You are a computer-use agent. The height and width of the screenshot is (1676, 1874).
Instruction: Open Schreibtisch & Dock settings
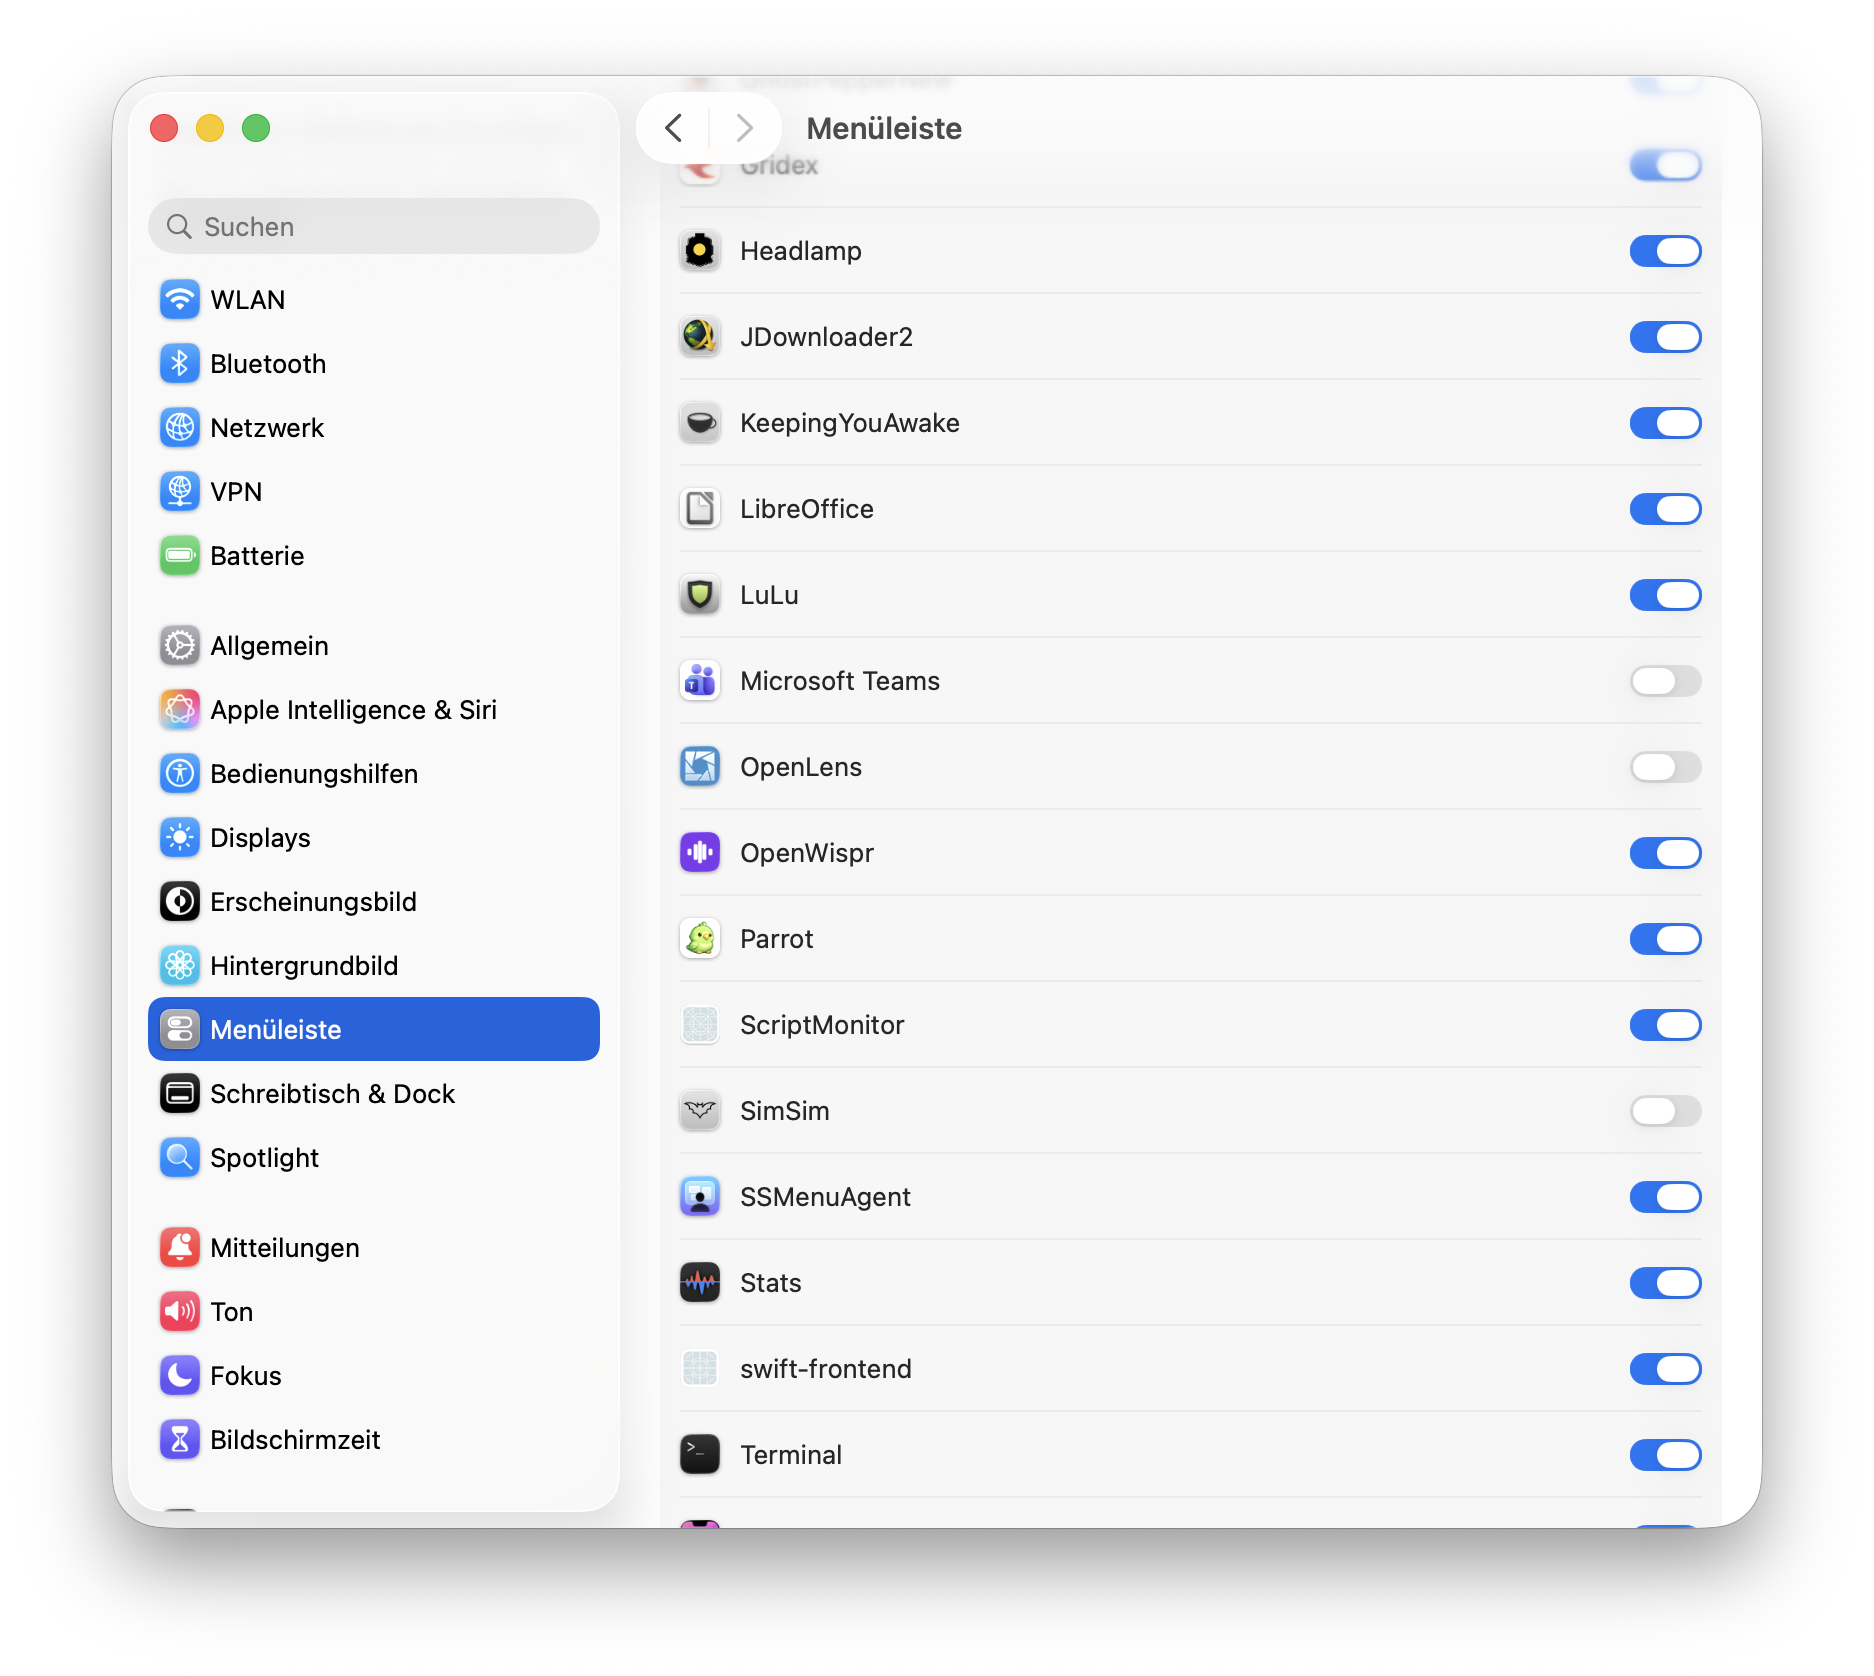click(374, 1094)
